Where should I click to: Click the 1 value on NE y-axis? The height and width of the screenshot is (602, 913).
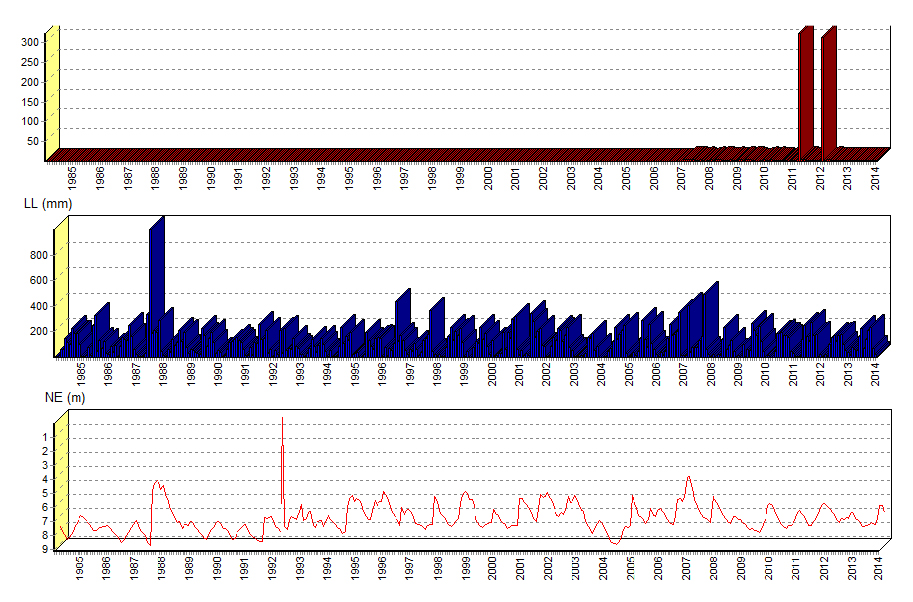tap(45, 437)
